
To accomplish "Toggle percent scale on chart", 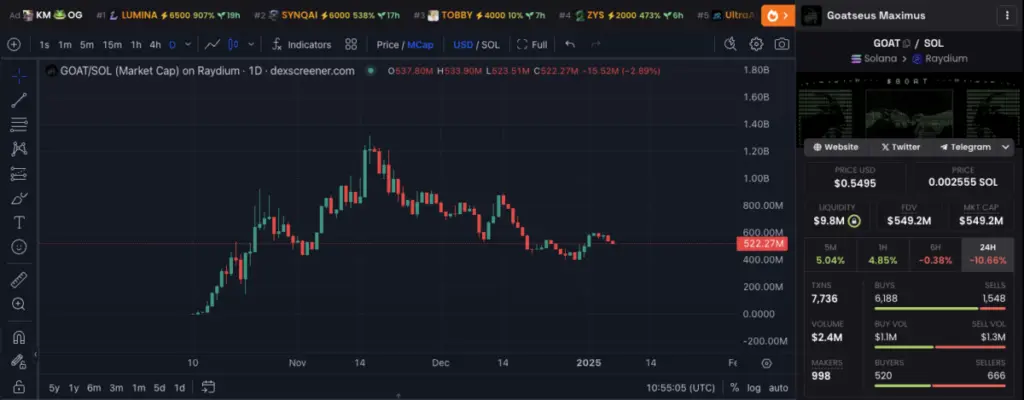I will 734,387.
